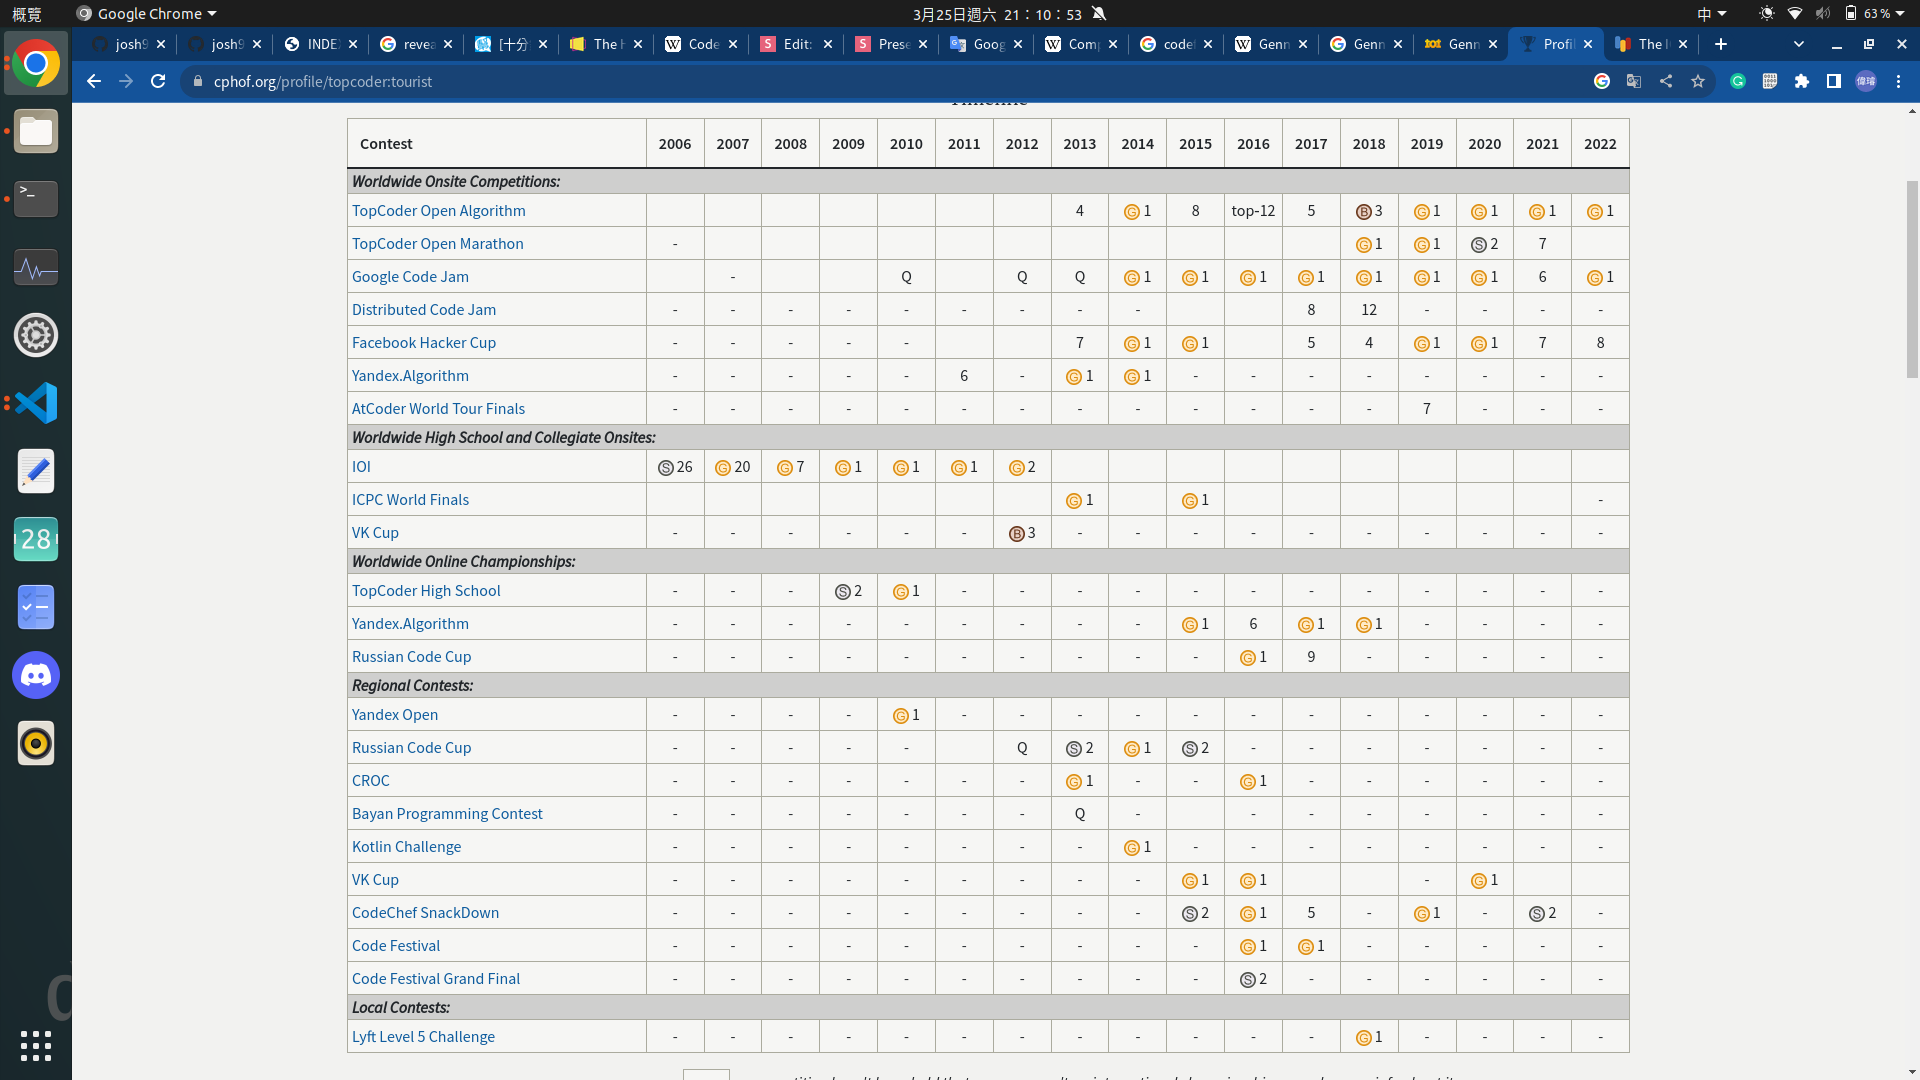The image size is (1920, 1080).
Task: Open the Chrome three-dot menu
Action: (x=1898, y=81)
